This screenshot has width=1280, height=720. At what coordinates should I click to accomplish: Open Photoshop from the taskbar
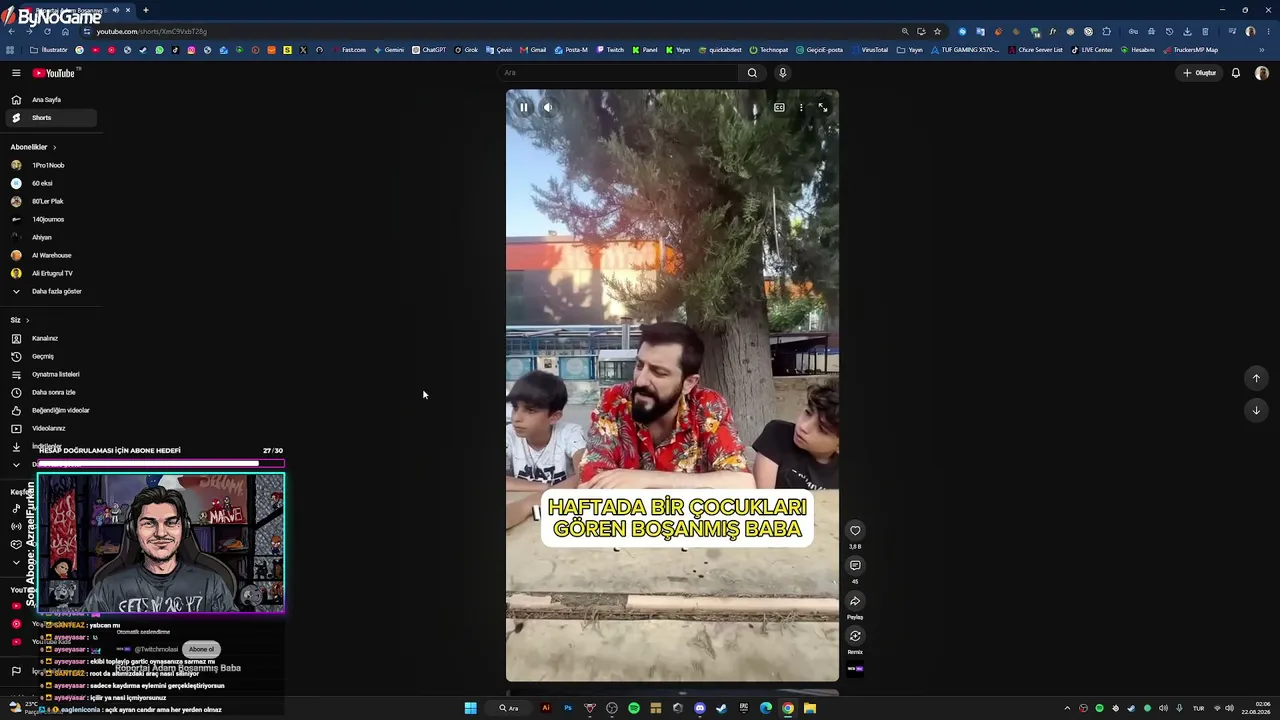click(568, 708)
